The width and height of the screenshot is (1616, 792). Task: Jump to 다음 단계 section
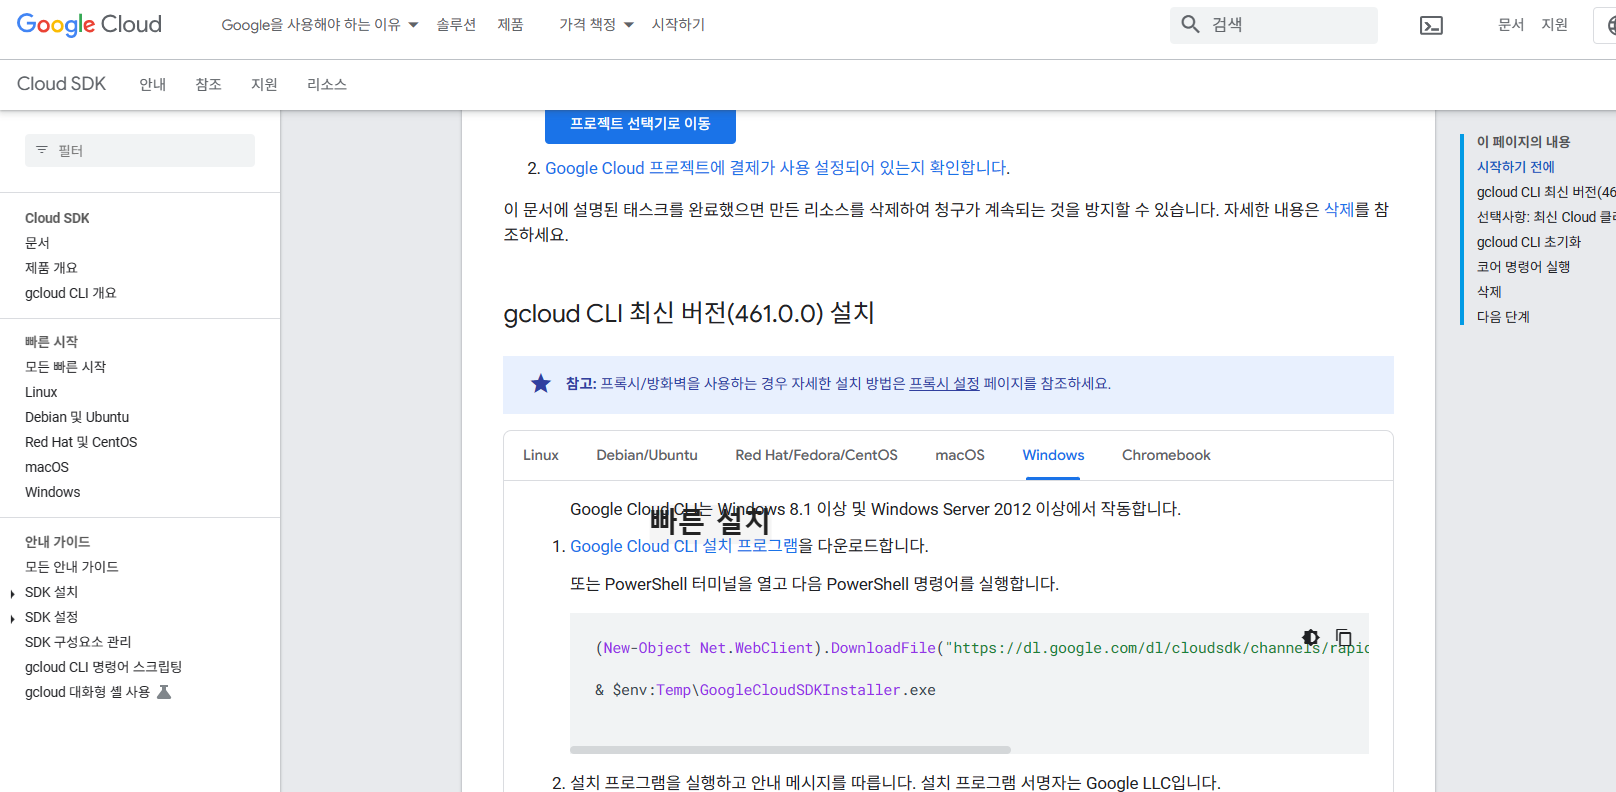(1503, 317)
